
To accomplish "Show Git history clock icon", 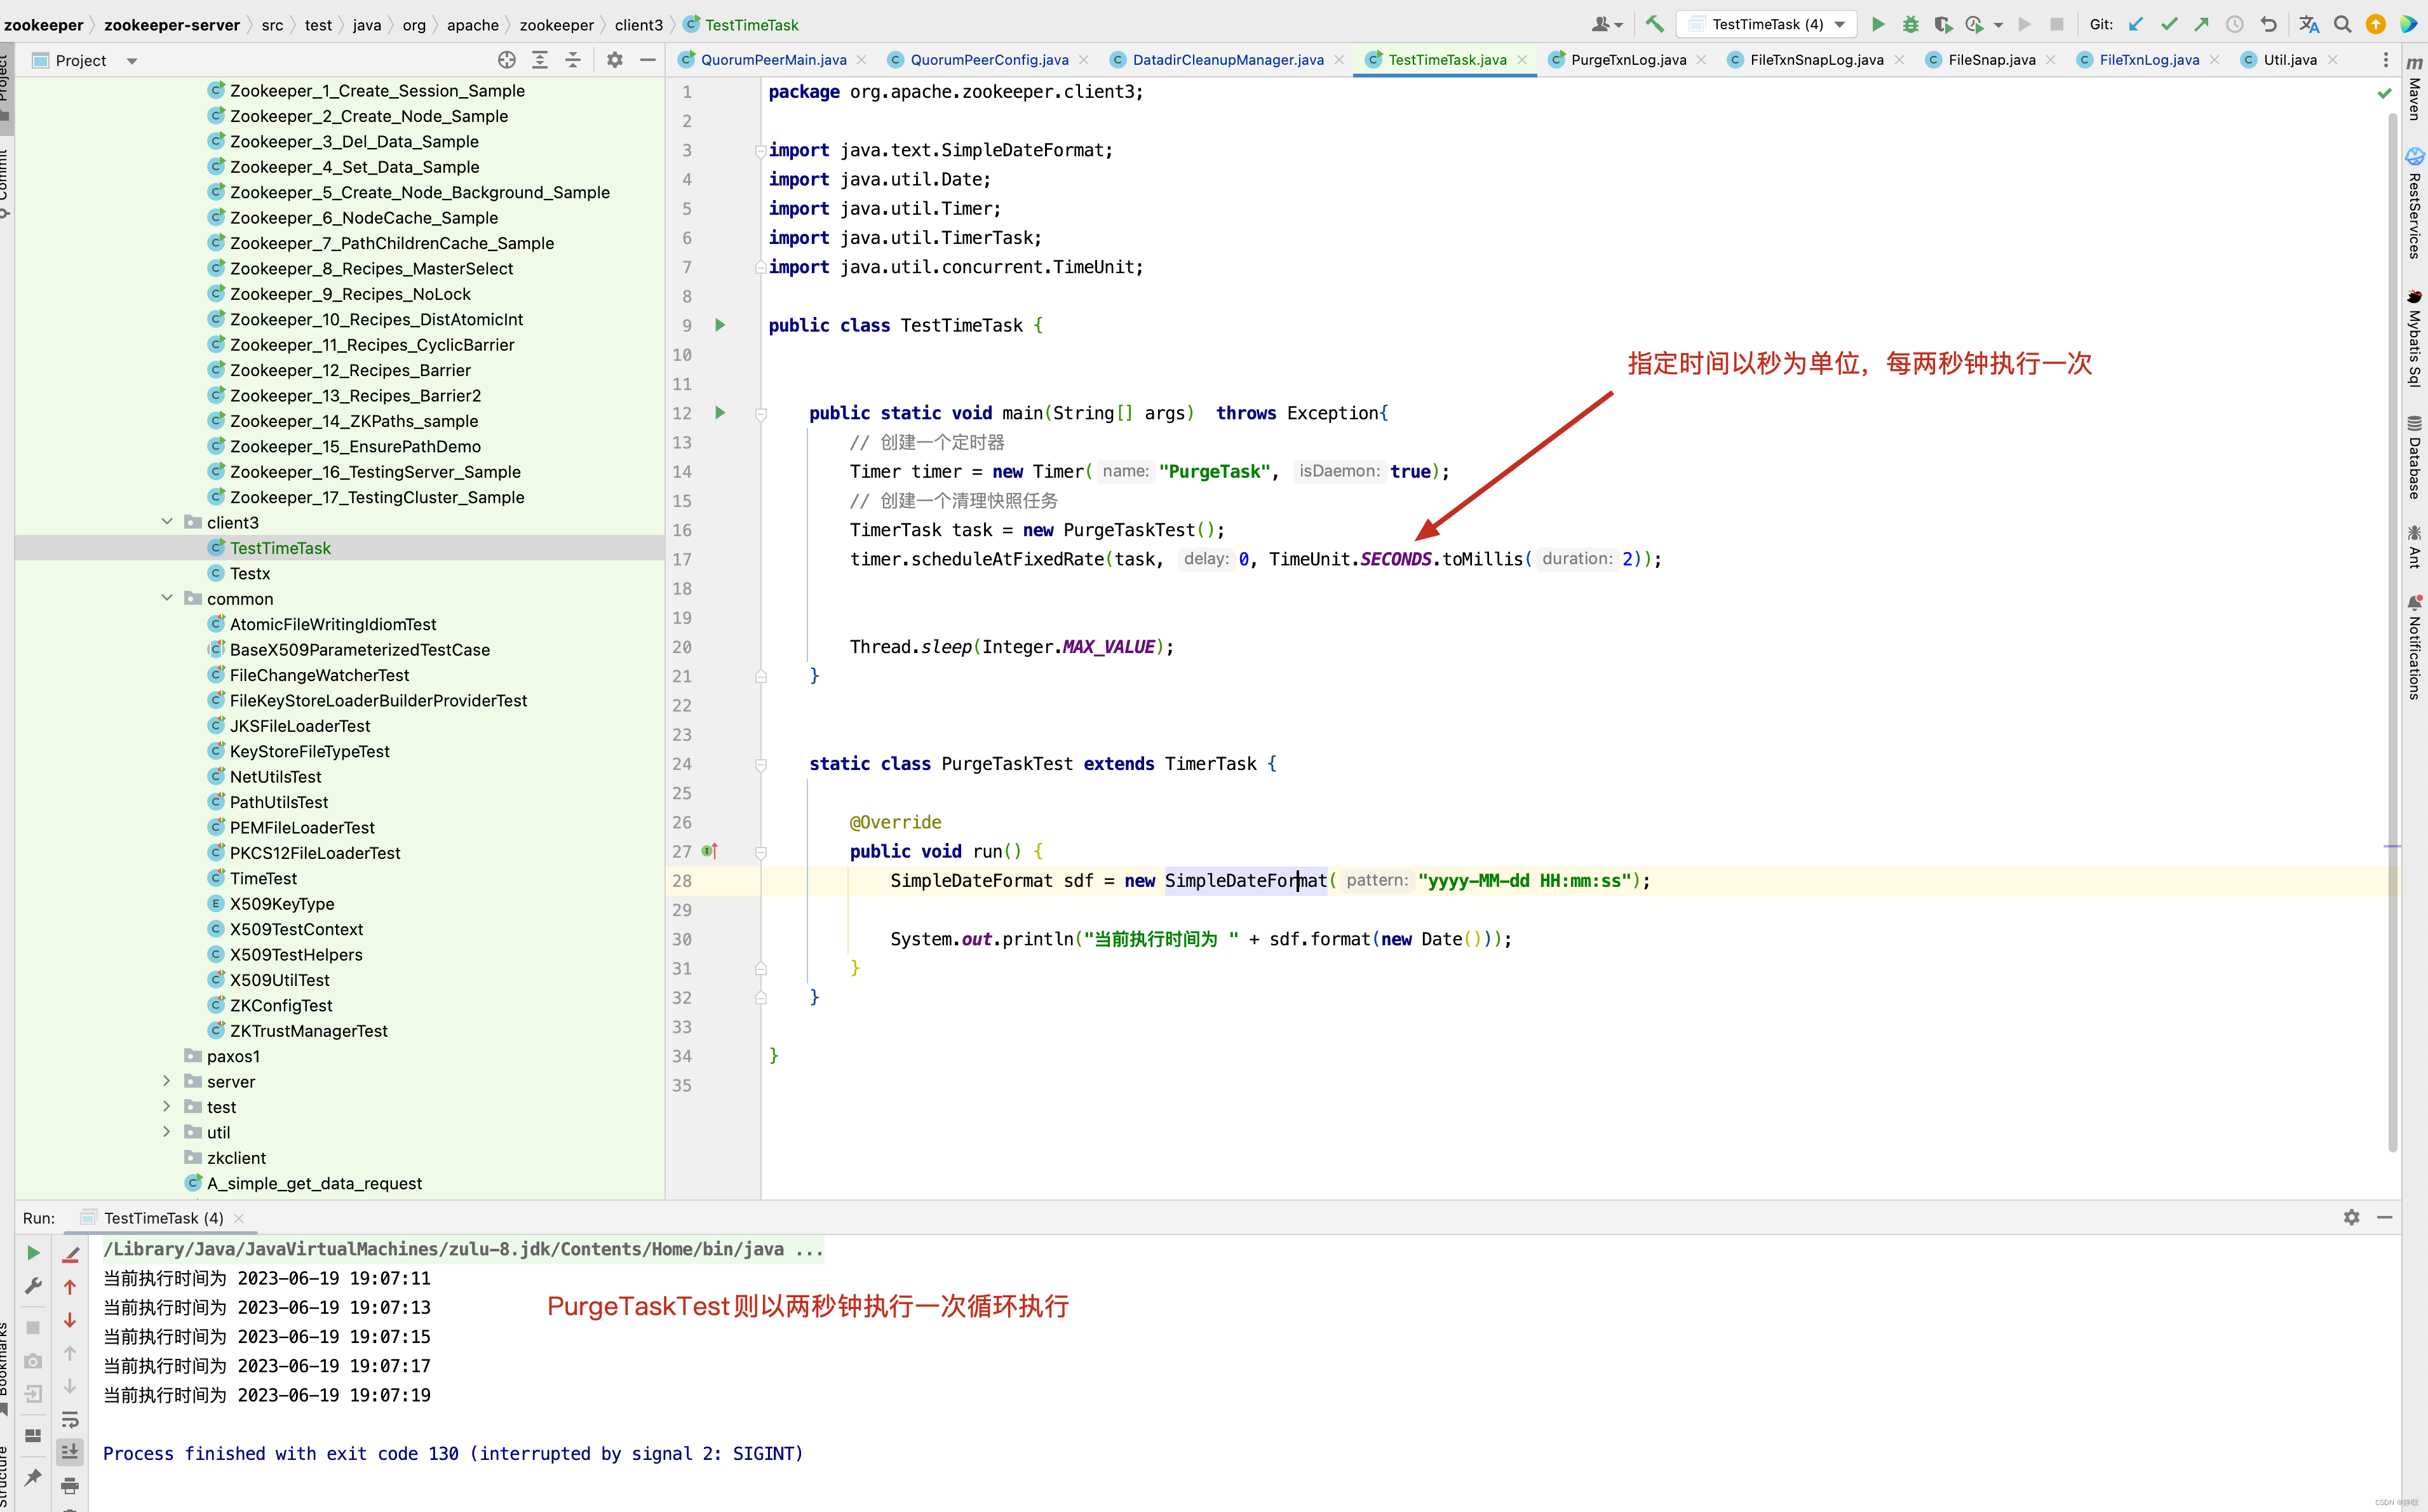I will click(2235, 24).
